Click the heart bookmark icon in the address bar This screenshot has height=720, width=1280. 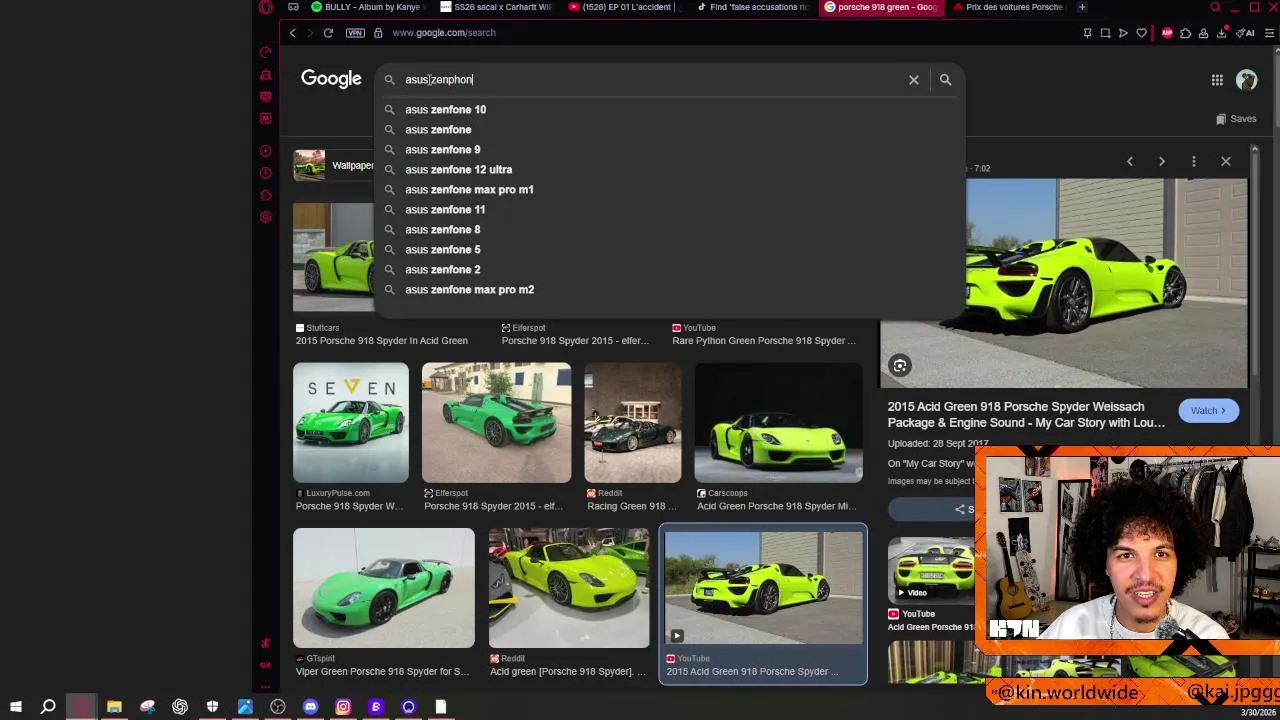pos(1141,33)
